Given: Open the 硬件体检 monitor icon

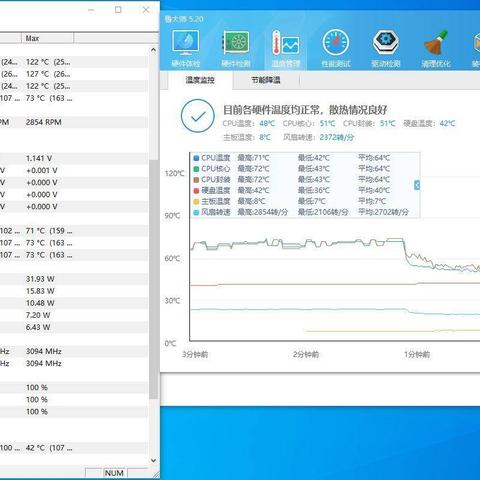Looking at the screenshot, I should coord(186,43).
